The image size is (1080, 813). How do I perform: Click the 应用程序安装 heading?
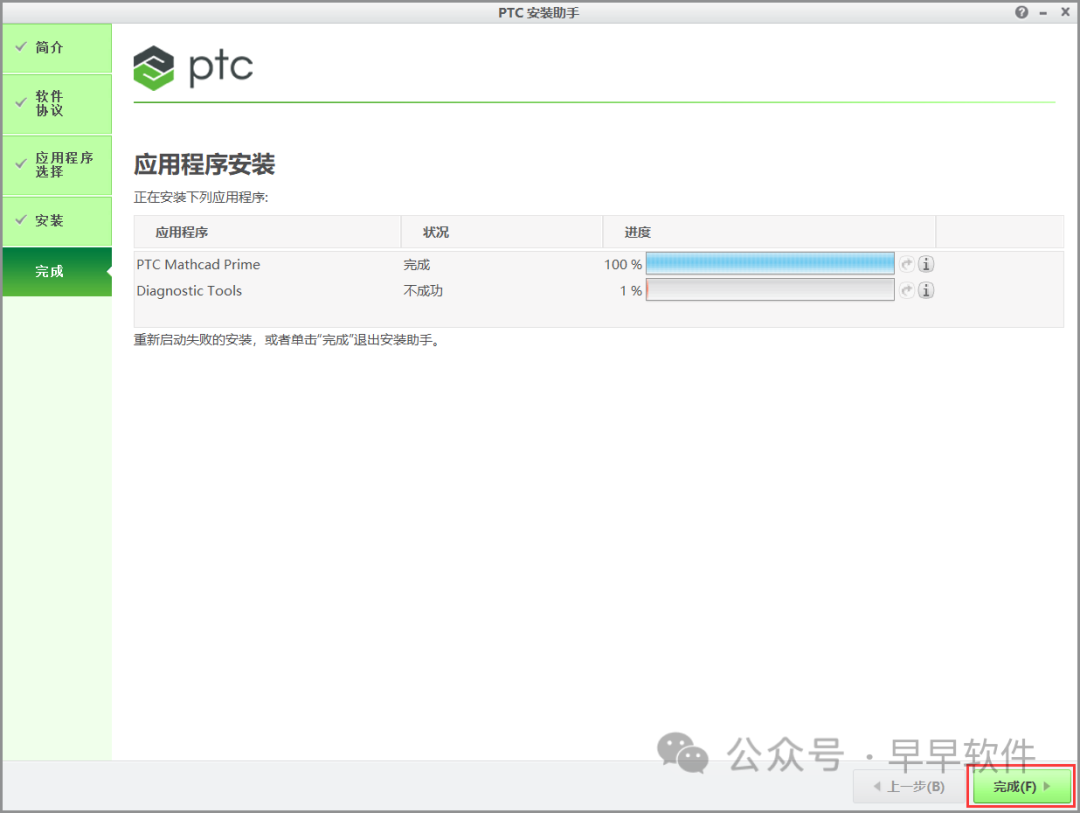(205, 165)
